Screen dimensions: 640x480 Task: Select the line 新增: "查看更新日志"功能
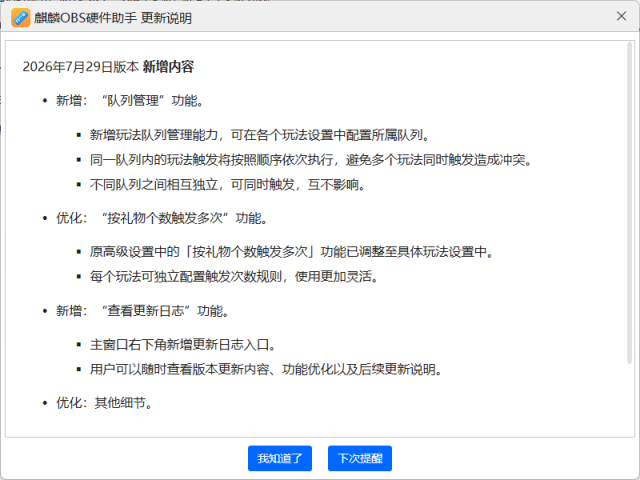[142, 311]
